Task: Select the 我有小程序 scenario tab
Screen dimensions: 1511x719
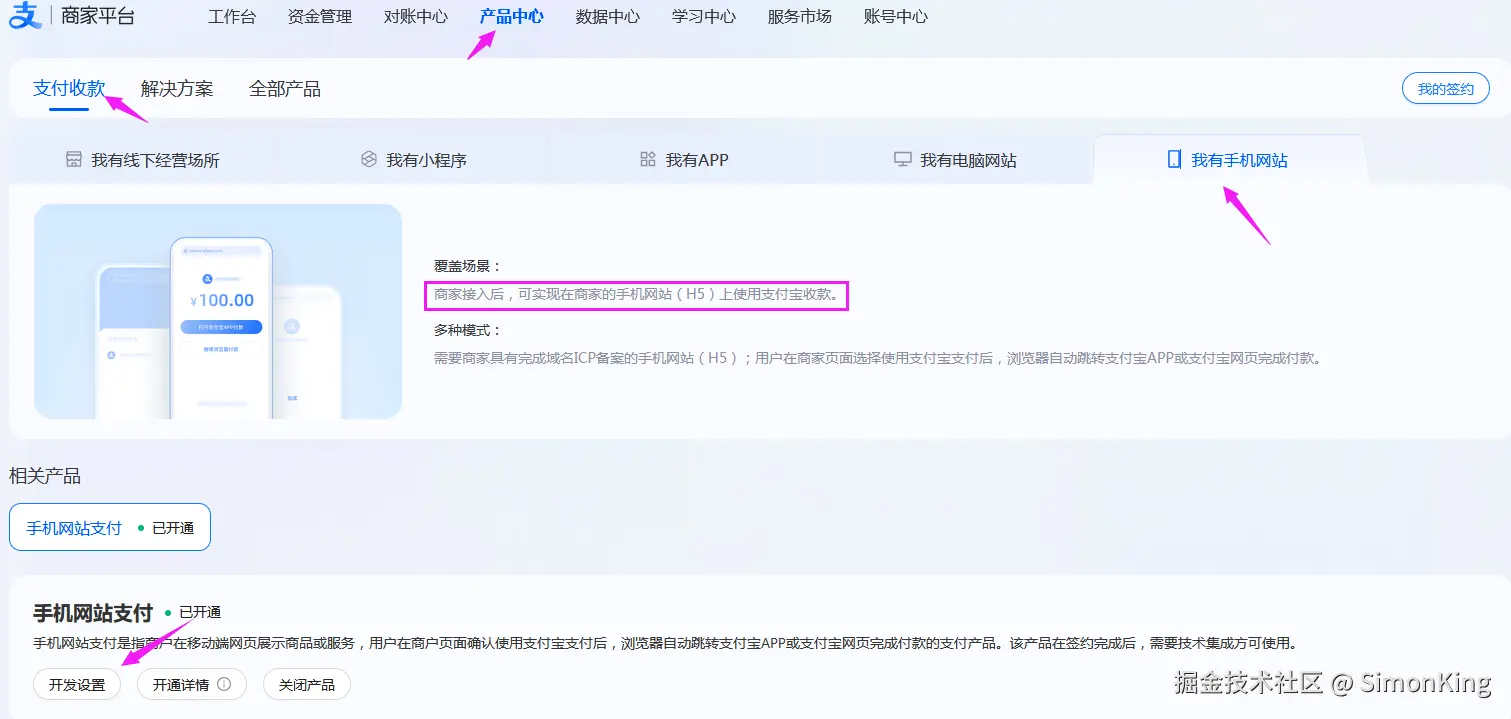Action: 414,160
